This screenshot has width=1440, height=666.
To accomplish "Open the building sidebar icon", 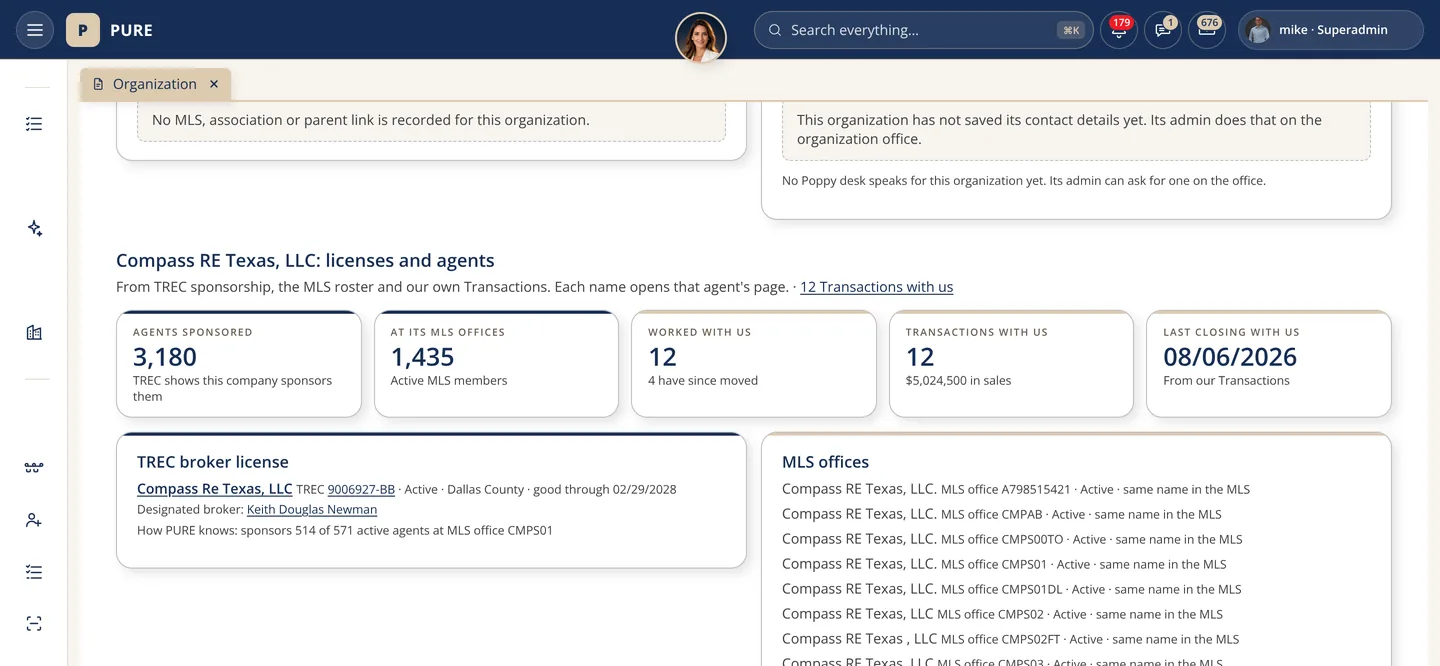I will coord(34,333).
